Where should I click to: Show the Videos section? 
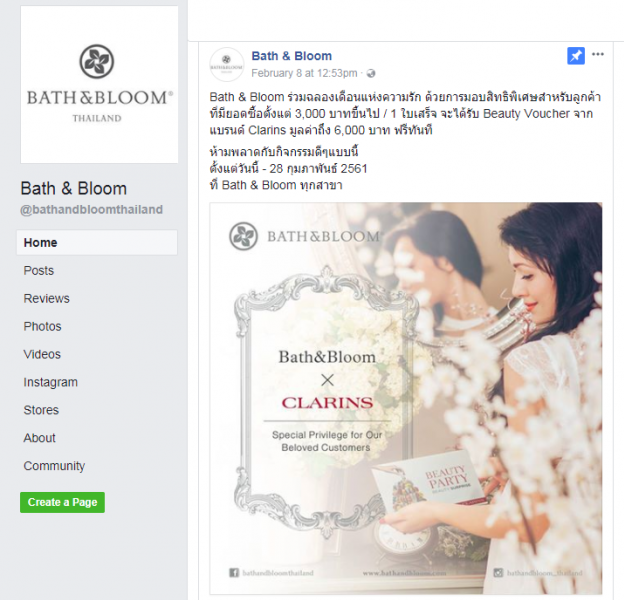tap(42, 354)
